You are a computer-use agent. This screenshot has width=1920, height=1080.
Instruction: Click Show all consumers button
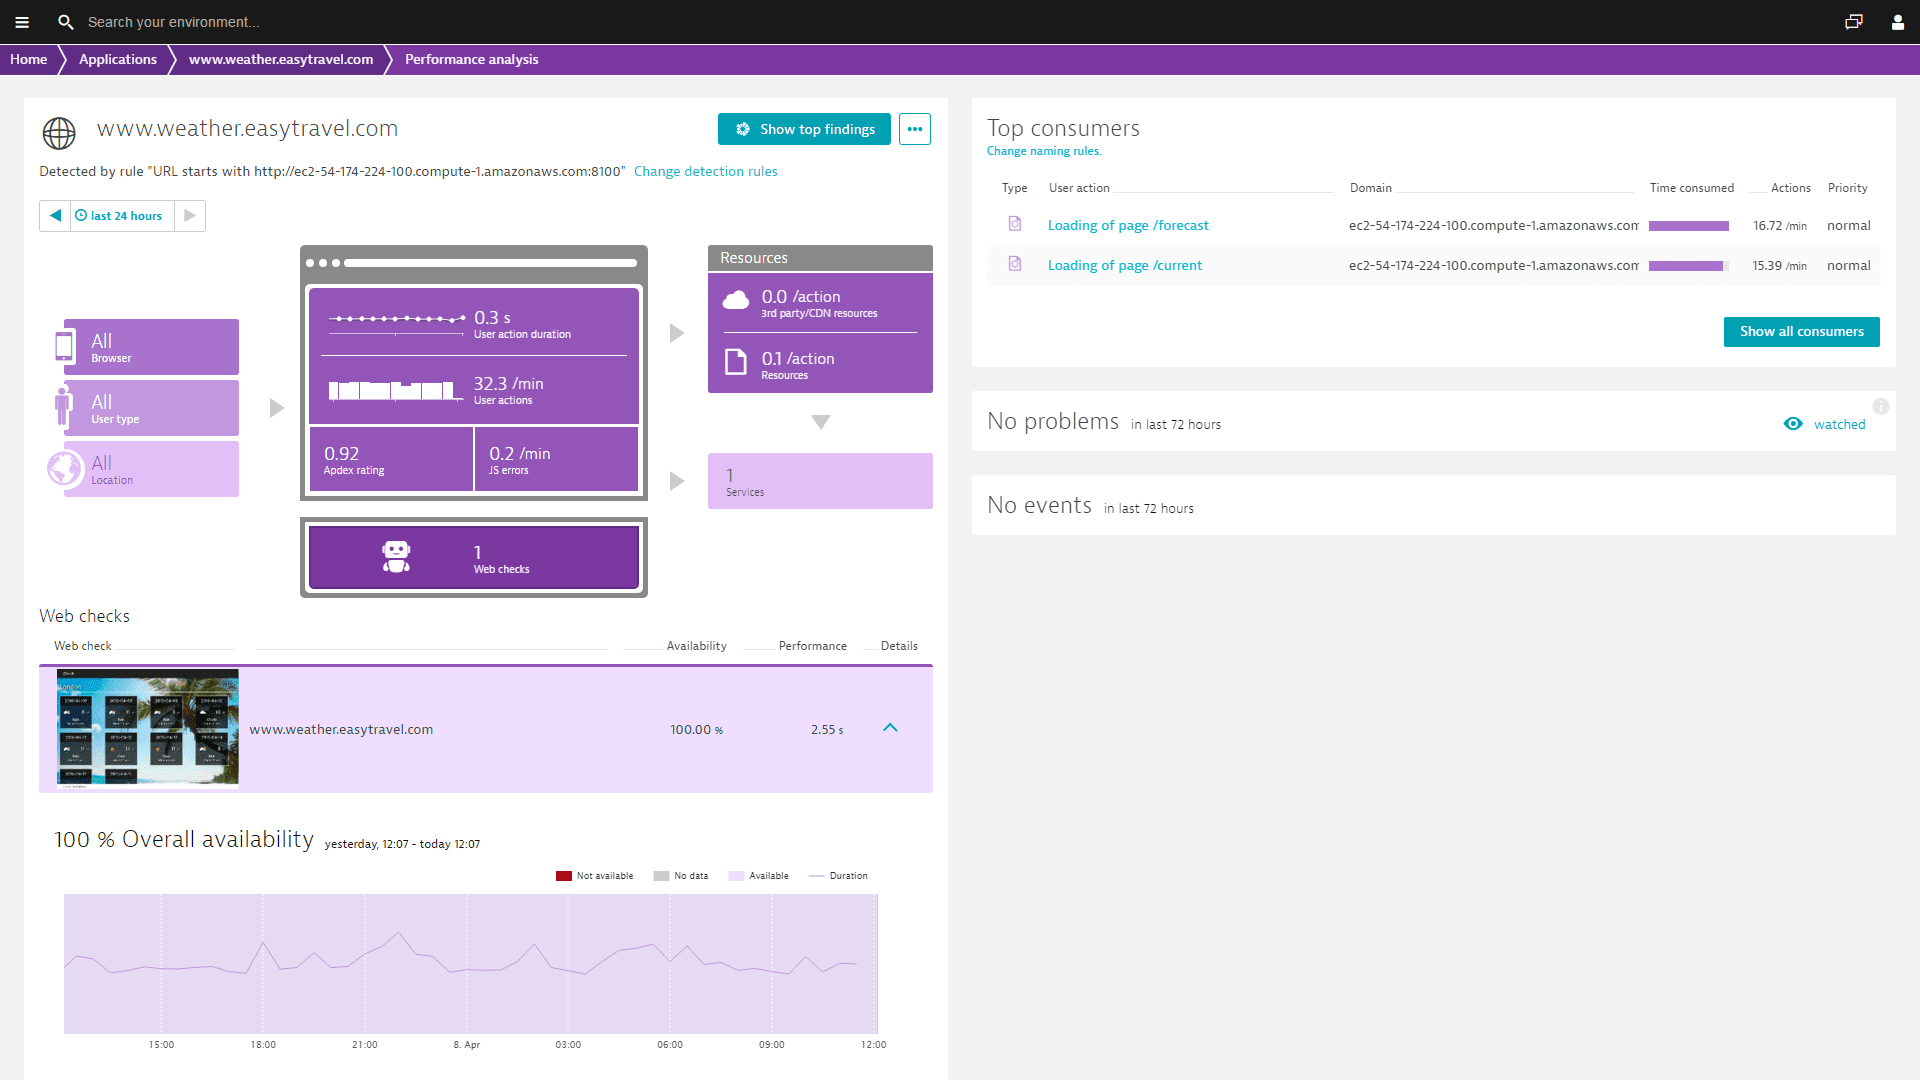click(x=1802, y=332)
